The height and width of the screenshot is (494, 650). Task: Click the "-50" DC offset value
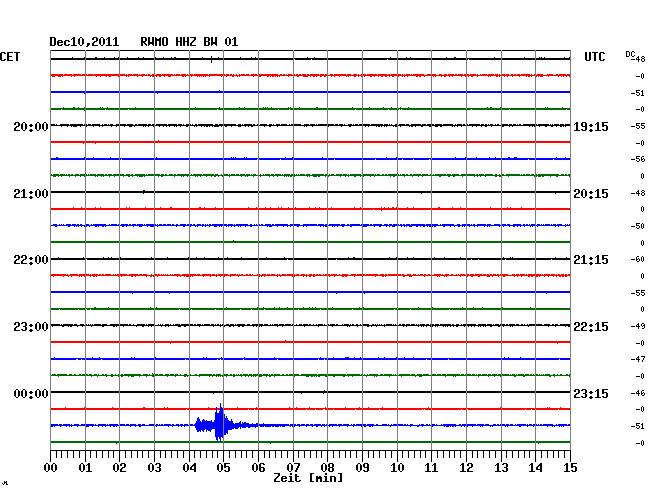(638, 226)
